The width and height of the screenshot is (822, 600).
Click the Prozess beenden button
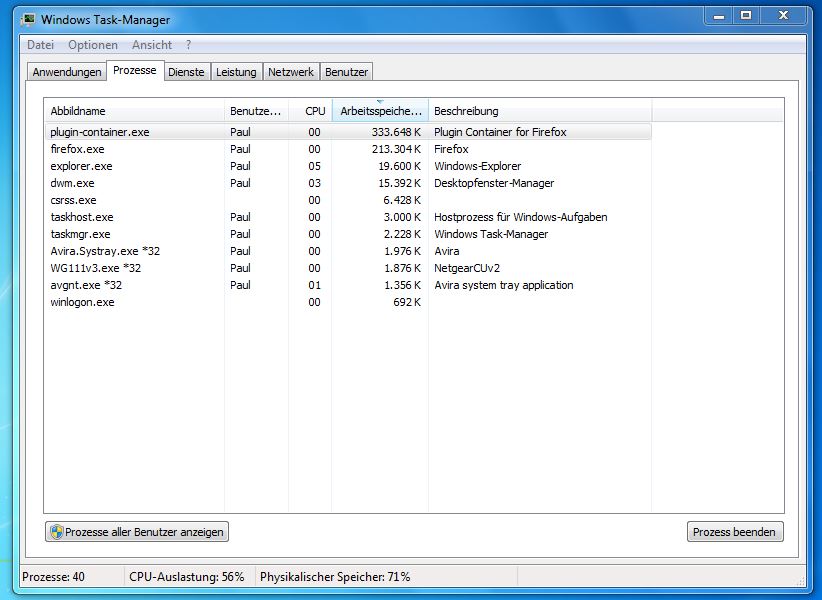[x=735, y=532]
